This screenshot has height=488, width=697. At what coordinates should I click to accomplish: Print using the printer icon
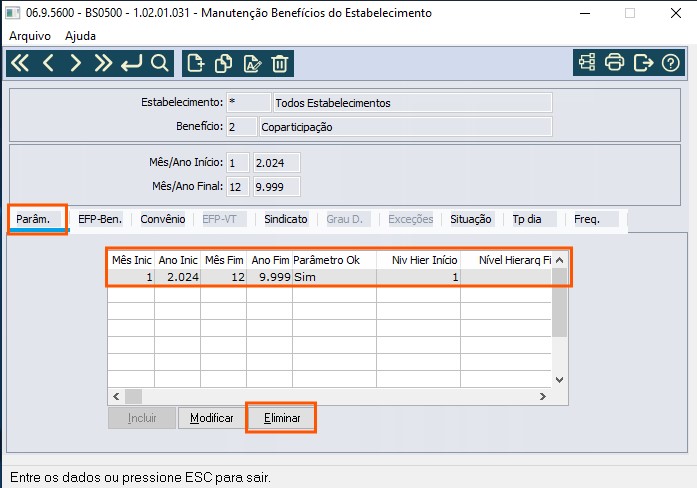(x=614, y=63)
